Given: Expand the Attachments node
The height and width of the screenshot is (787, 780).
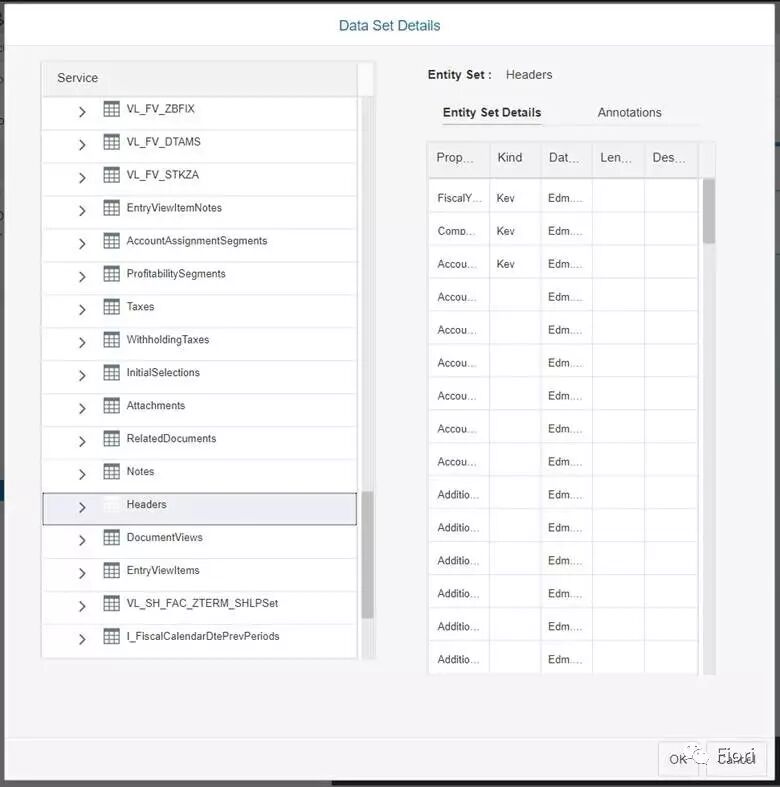Looking at the screenshot, I should (x=82, y=409).
